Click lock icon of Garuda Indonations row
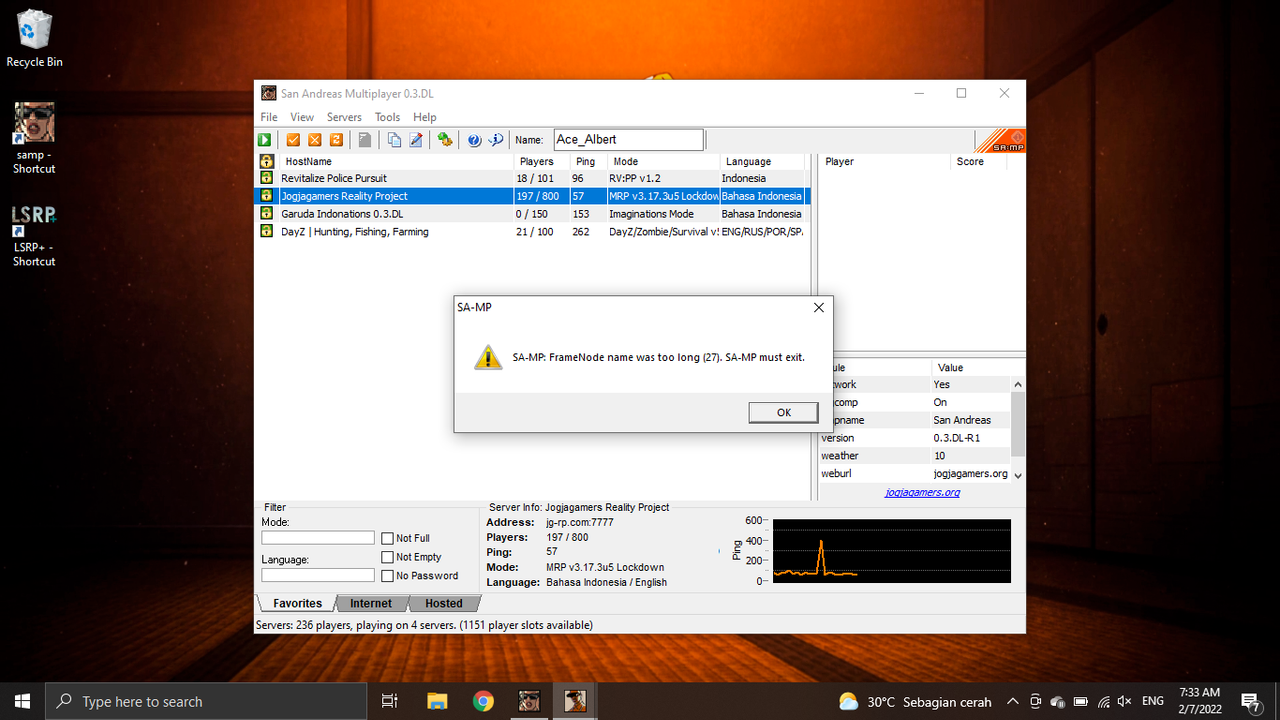This screenshot has height=720, width=1280. [267, 213]
